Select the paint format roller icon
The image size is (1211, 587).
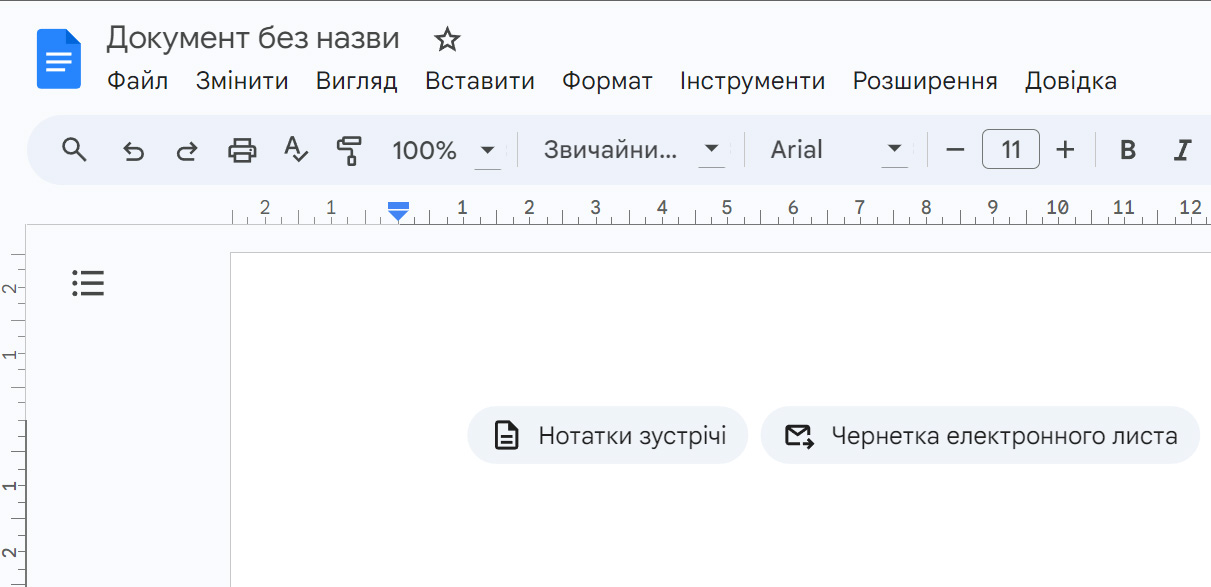pyautogui.click(x=349, y=150)
